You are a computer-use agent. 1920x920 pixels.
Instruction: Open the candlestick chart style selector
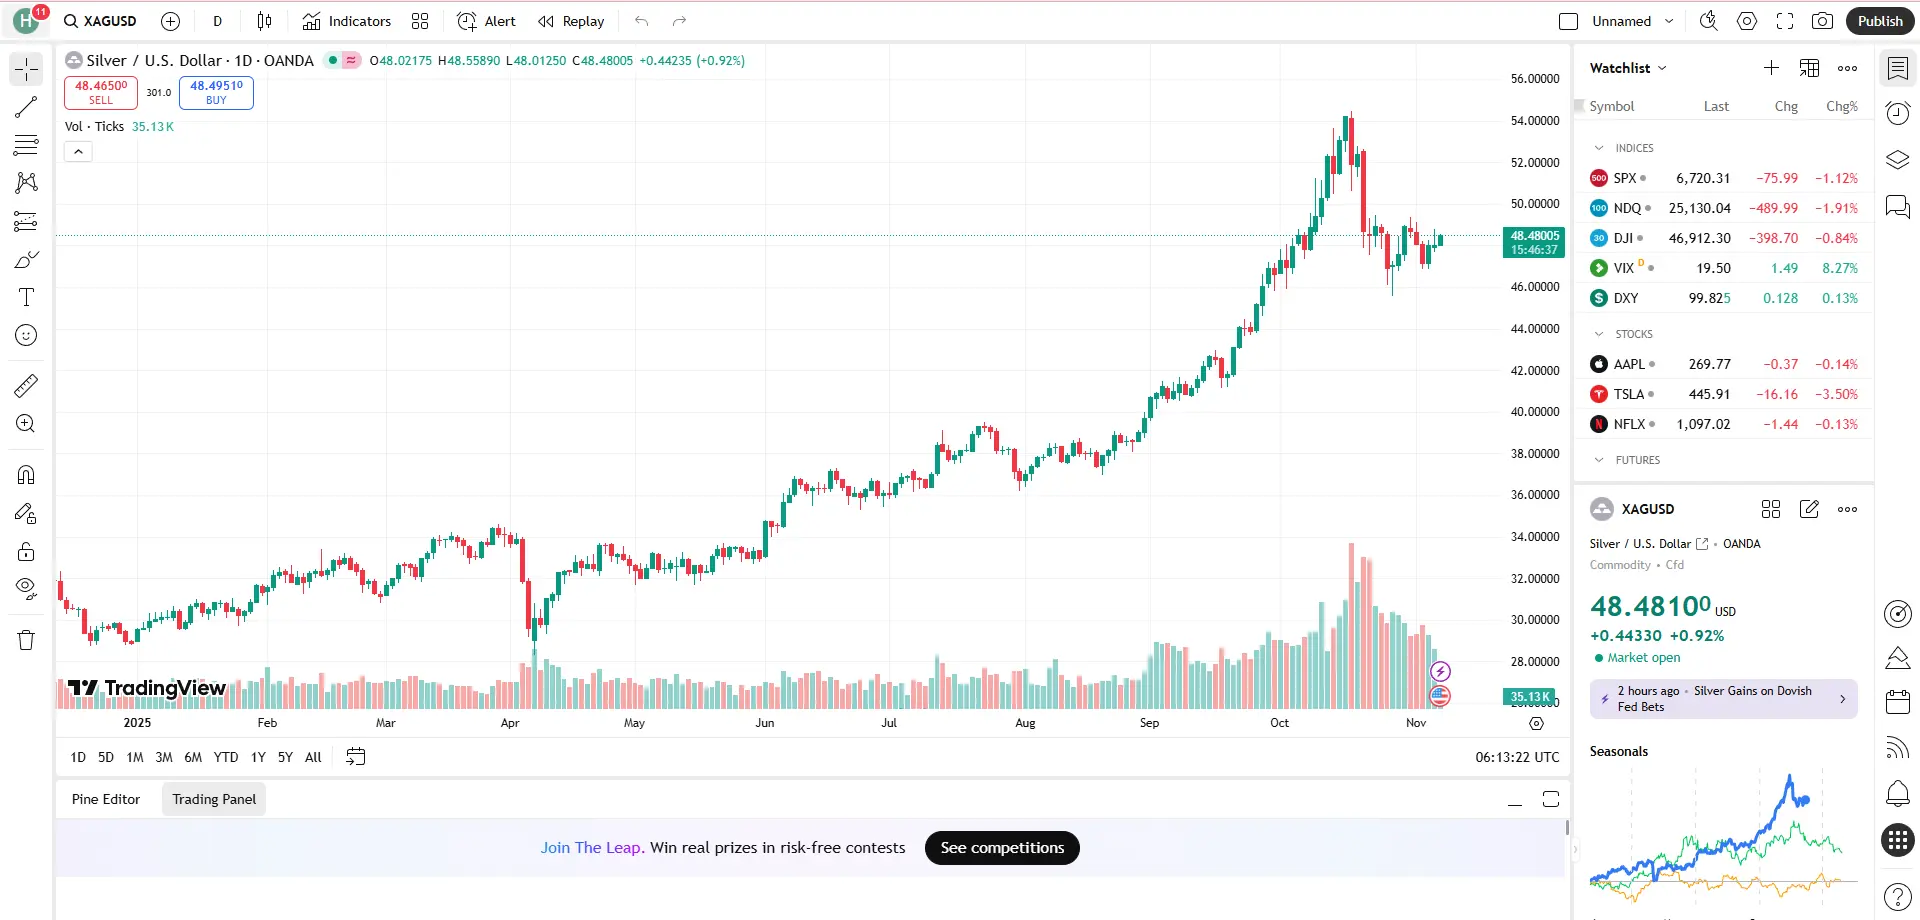click(264, 21)
